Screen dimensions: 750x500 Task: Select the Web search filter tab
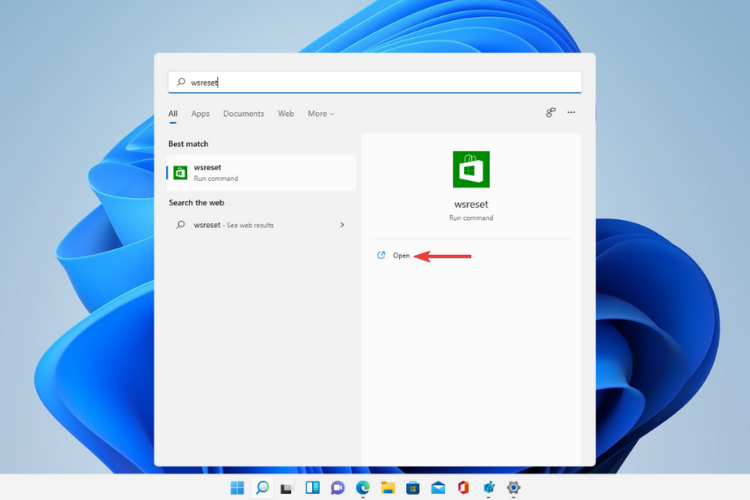(x=286, y=114)
